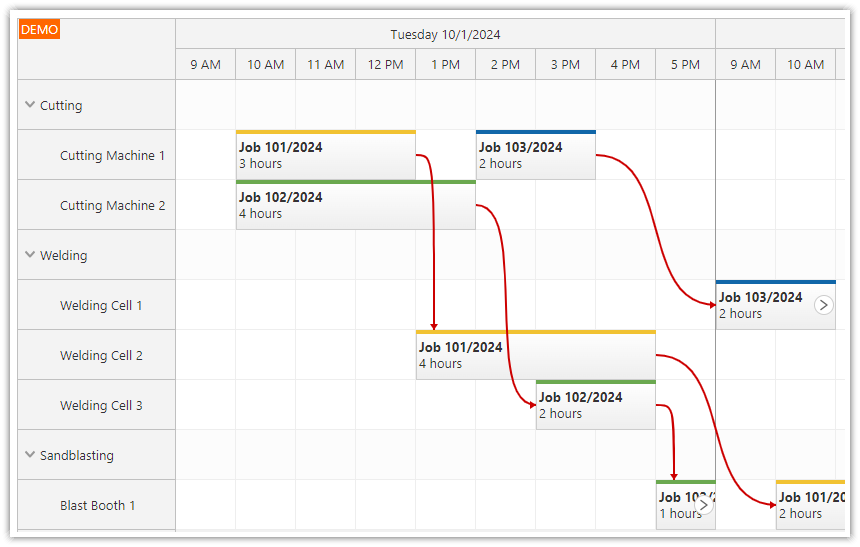Click the orange DEMO badge
Screen dimensions: 860x547
(39, 30)
